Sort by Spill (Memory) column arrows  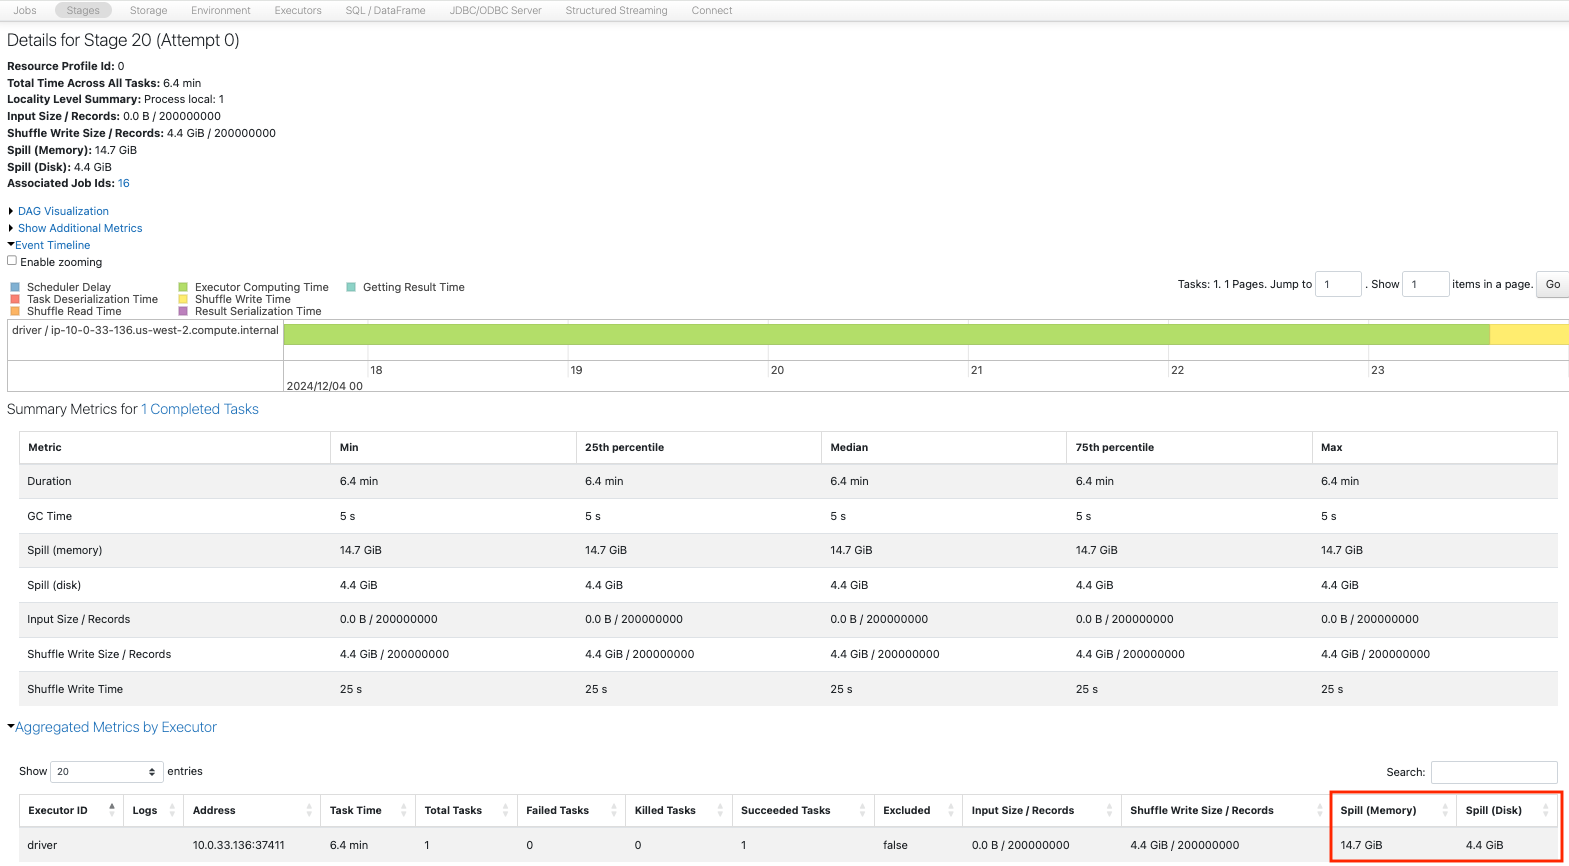tap(1445, 810)
